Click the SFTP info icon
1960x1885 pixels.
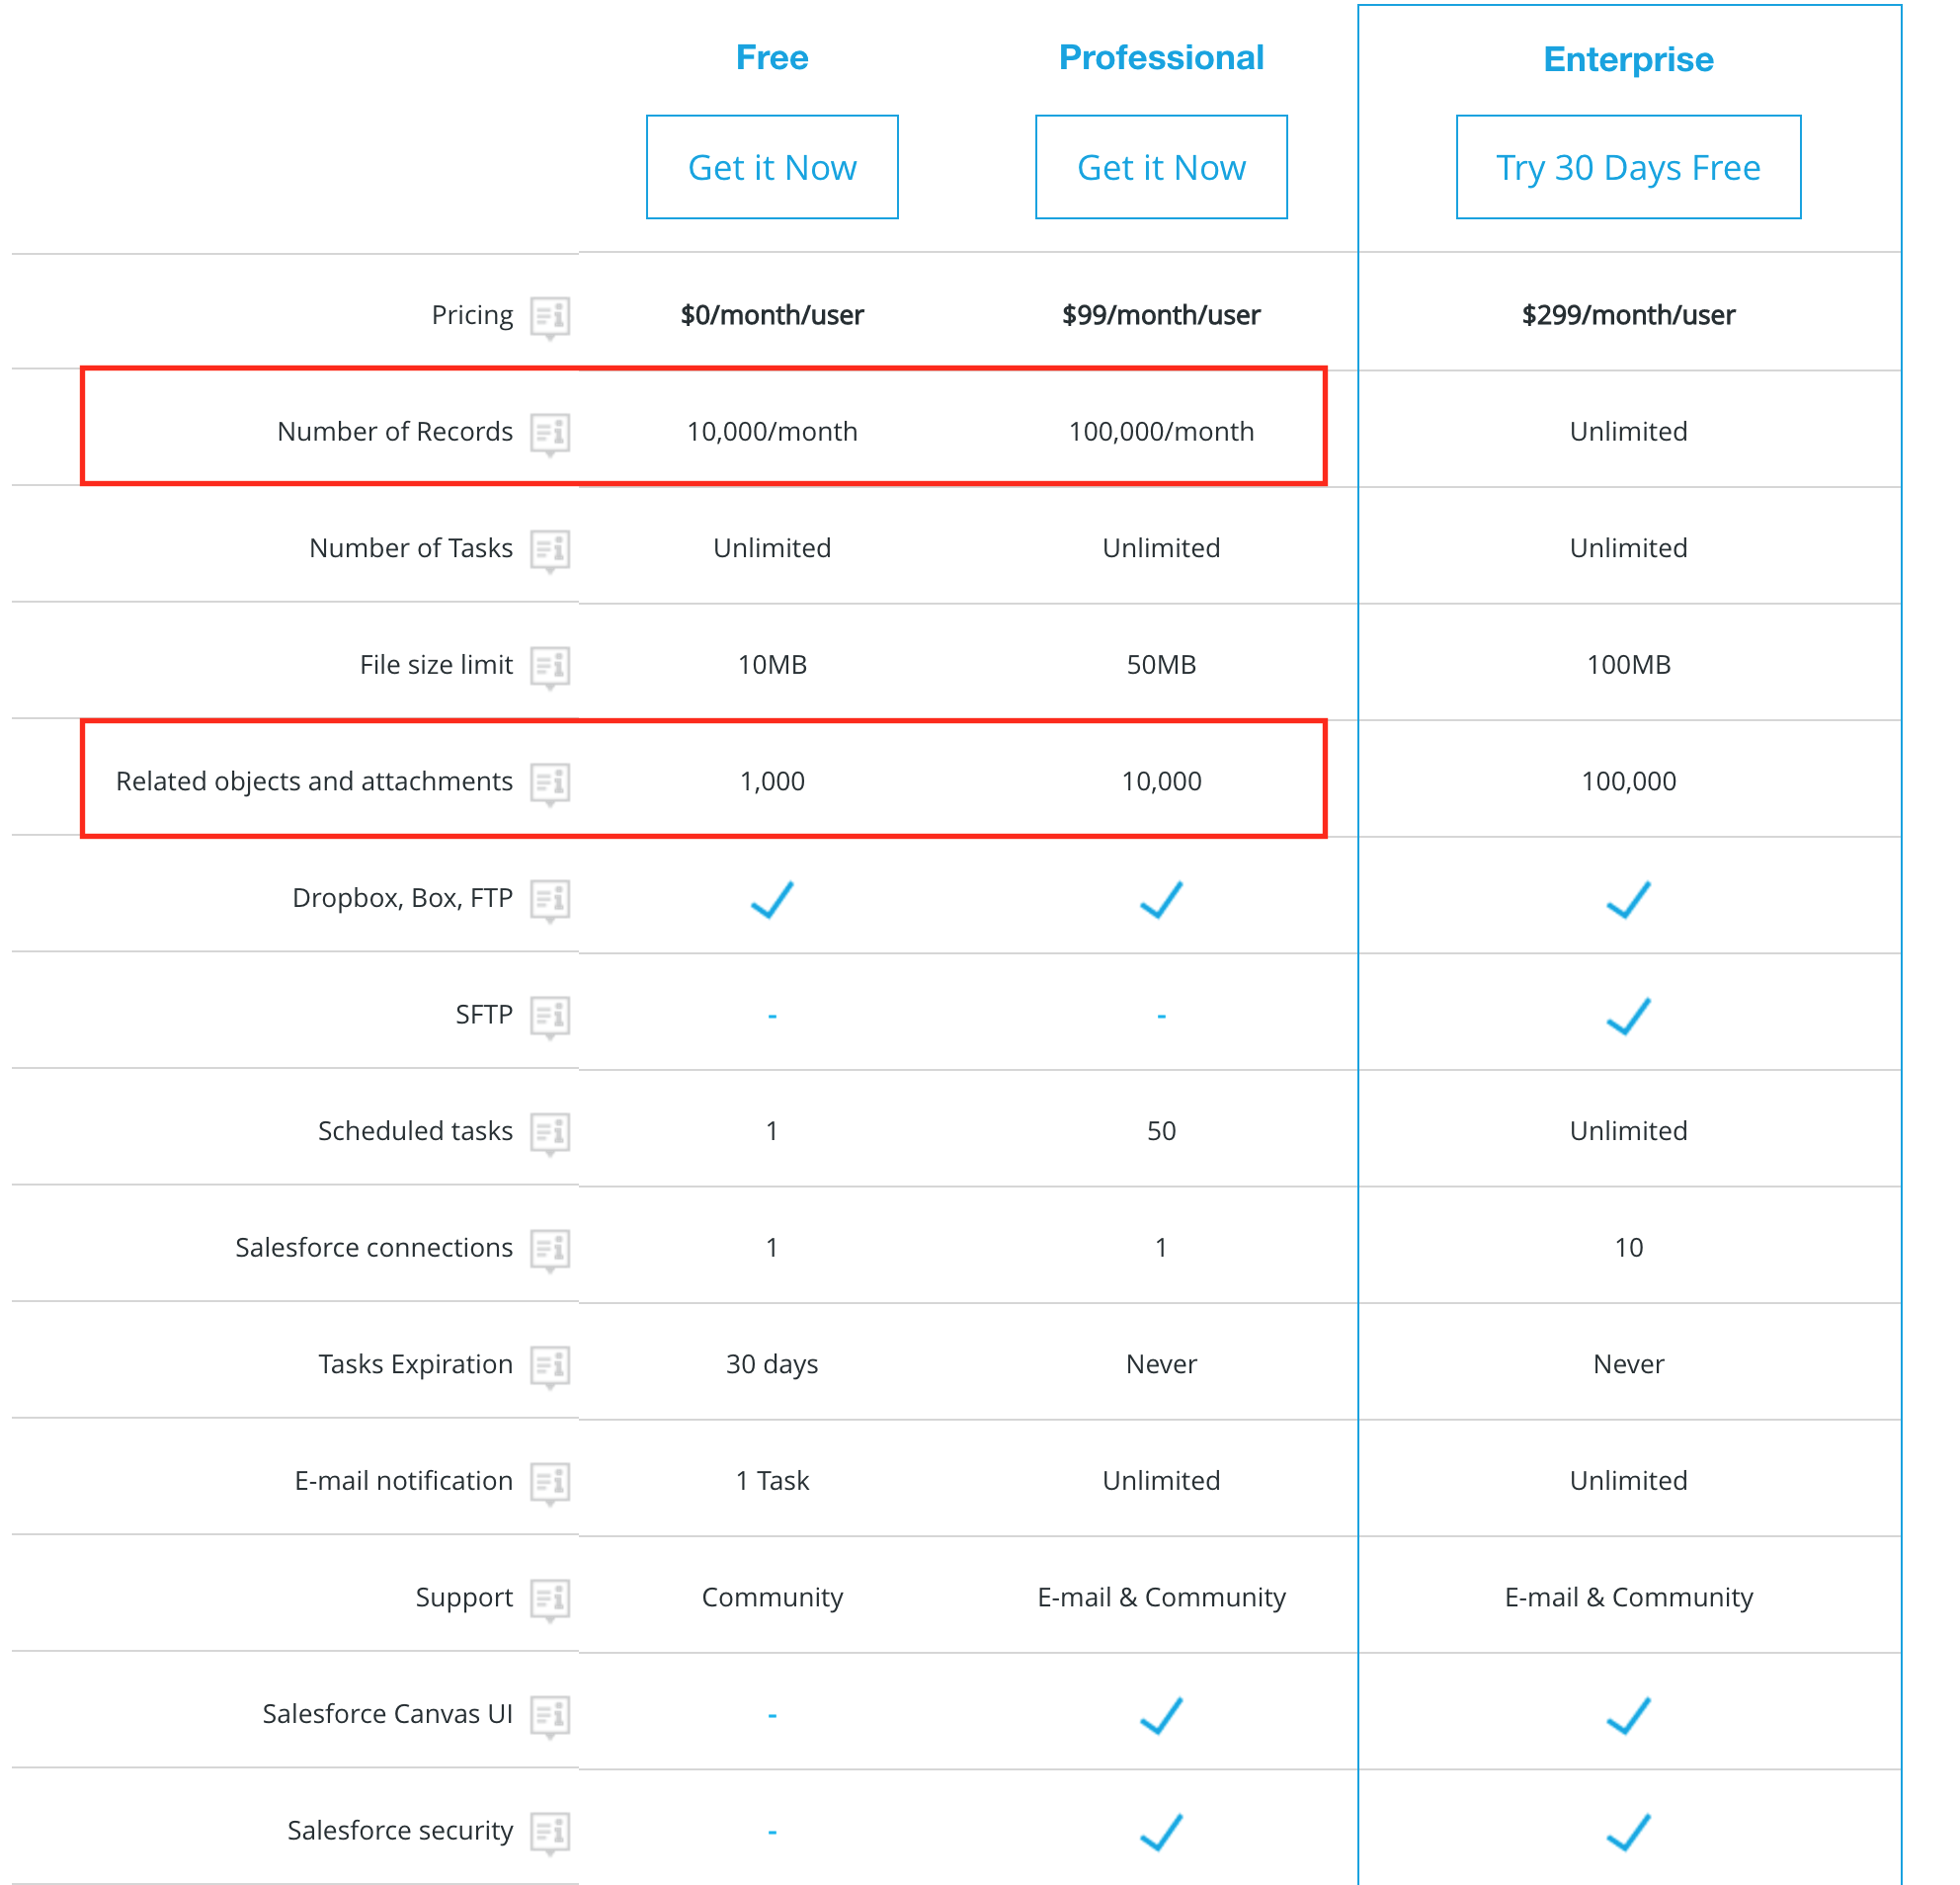(549, 1016)
